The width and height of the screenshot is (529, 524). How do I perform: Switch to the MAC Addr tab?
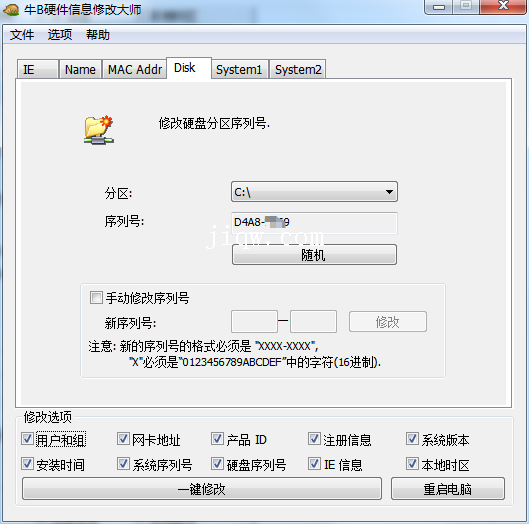click(x=135, y=69)
